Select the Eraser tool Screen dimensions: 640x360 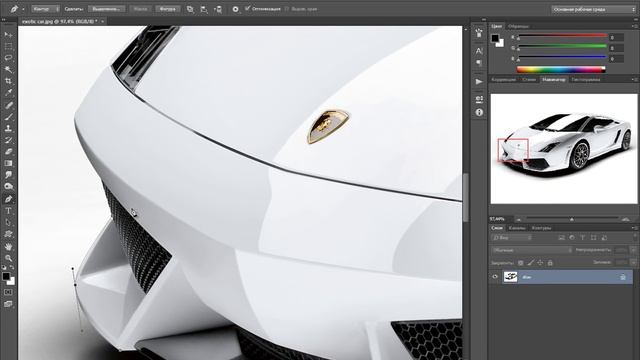(8, 151)
